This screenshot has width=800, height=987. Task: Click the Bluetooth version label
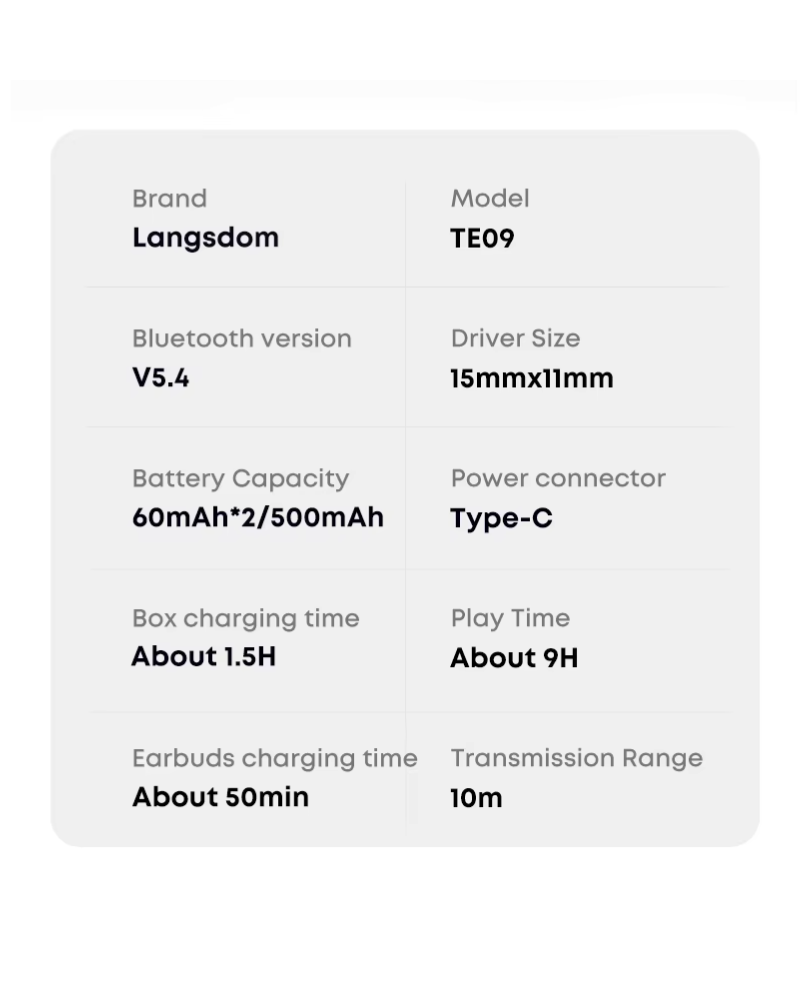pos(242,339)
